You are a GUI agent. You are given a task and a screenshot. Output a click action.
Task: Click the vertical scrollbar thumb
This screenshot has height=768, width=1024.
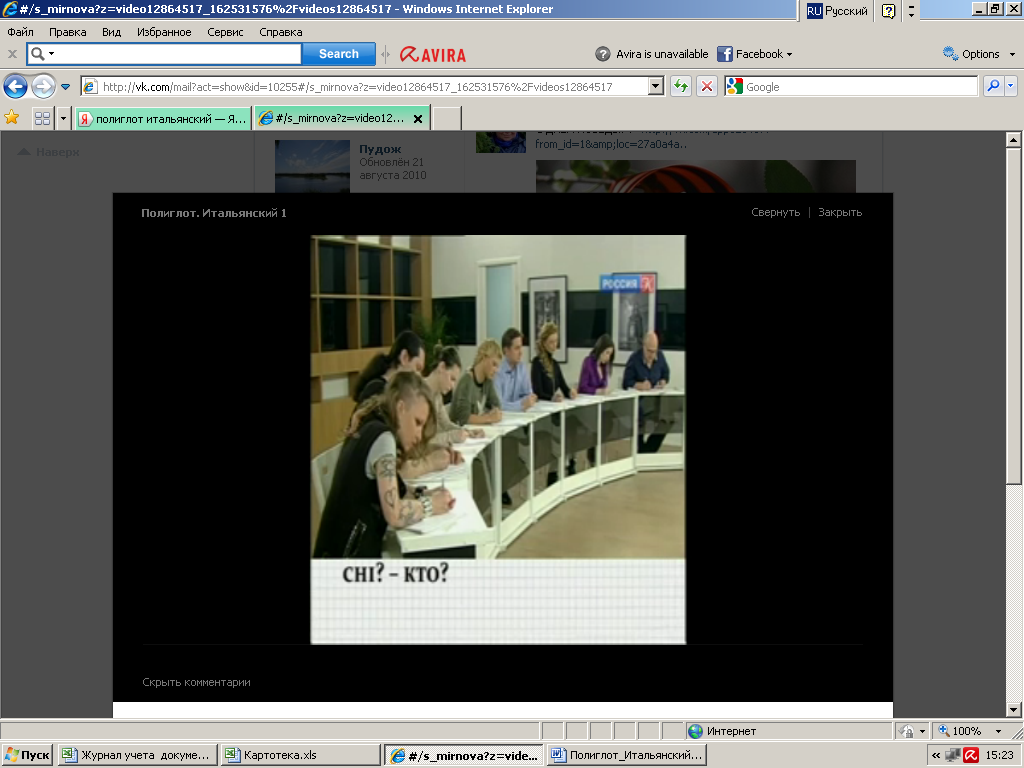pos(1013,315)
